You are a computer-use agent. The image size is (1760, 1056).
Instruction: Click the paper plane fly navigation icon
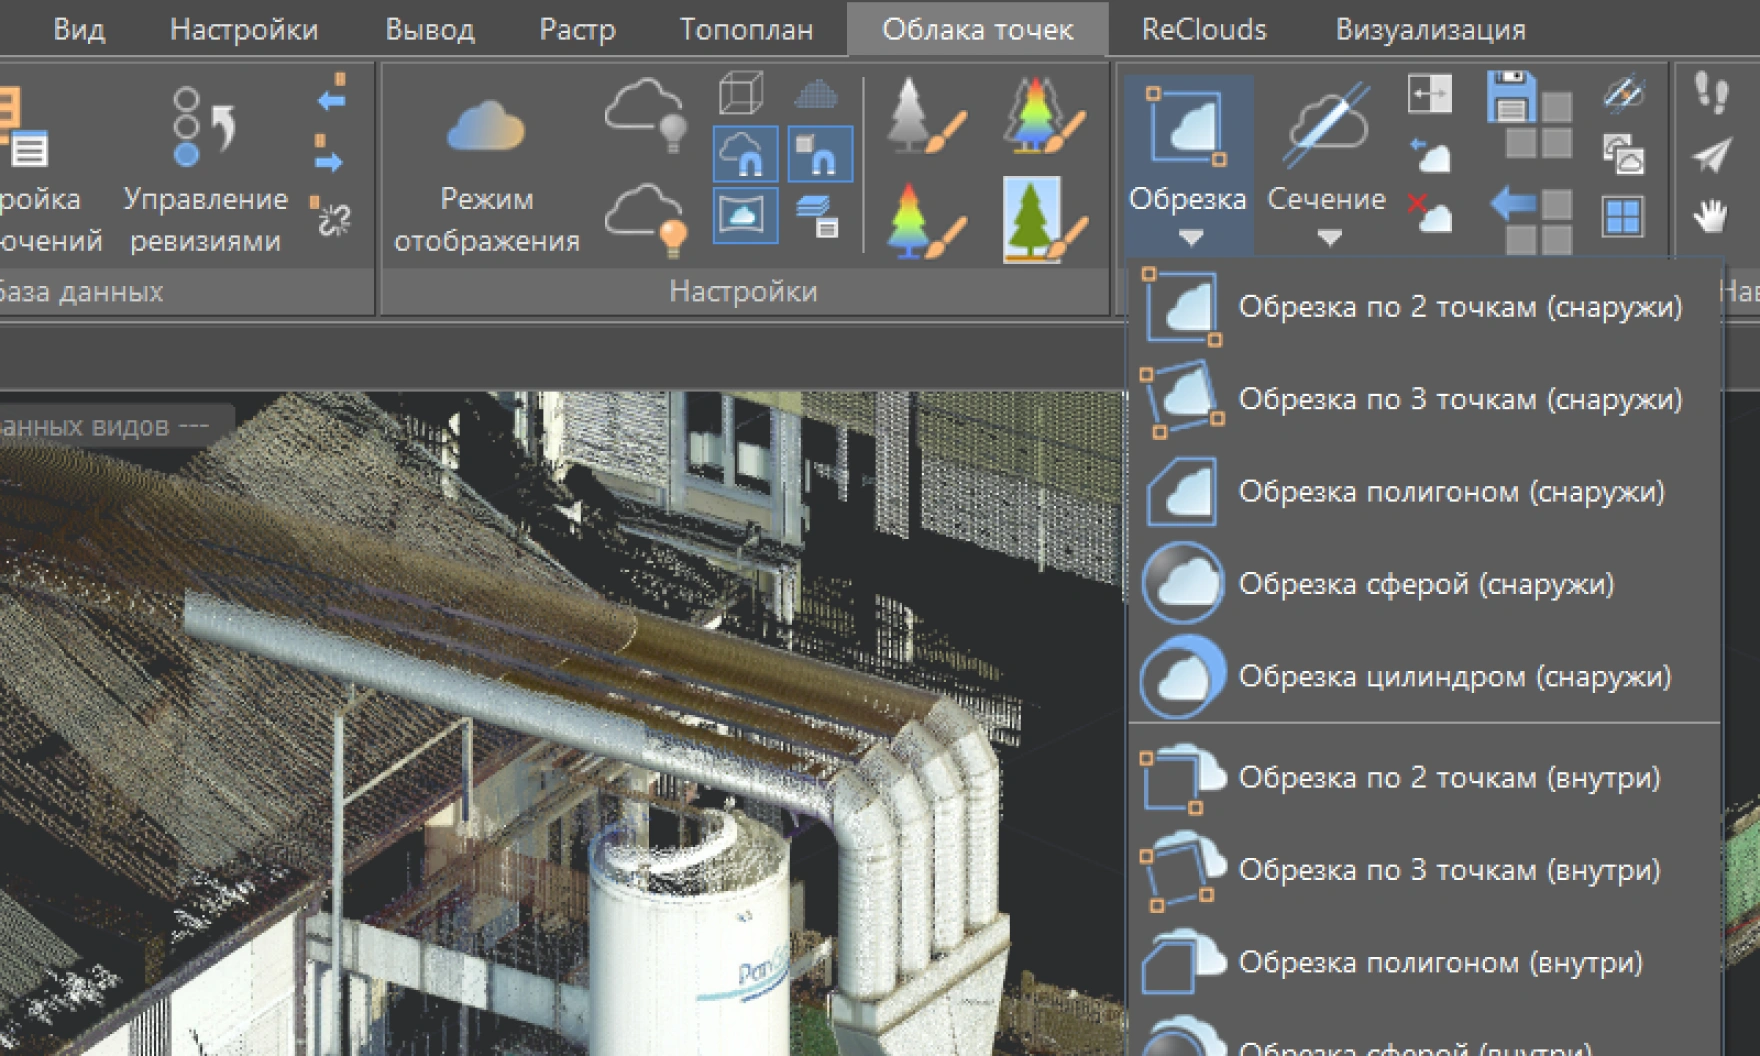[1711, 155]
